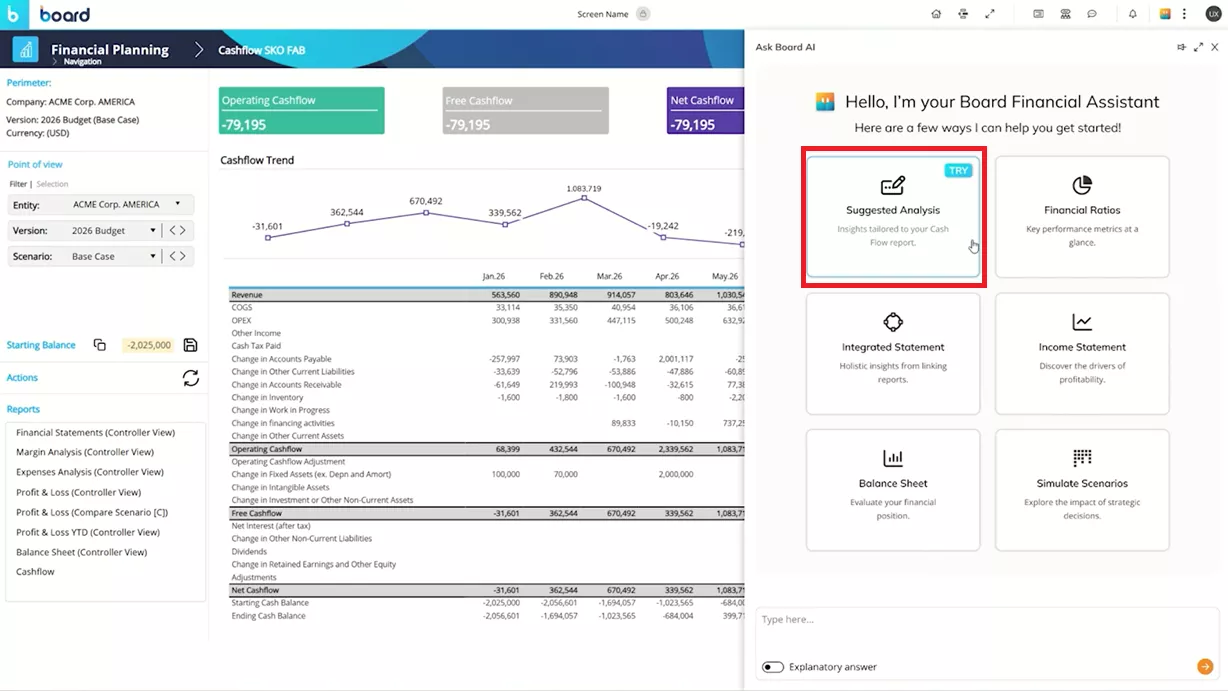
Task: Click the Actions refresh icon
Action: (x=190, y=378)
